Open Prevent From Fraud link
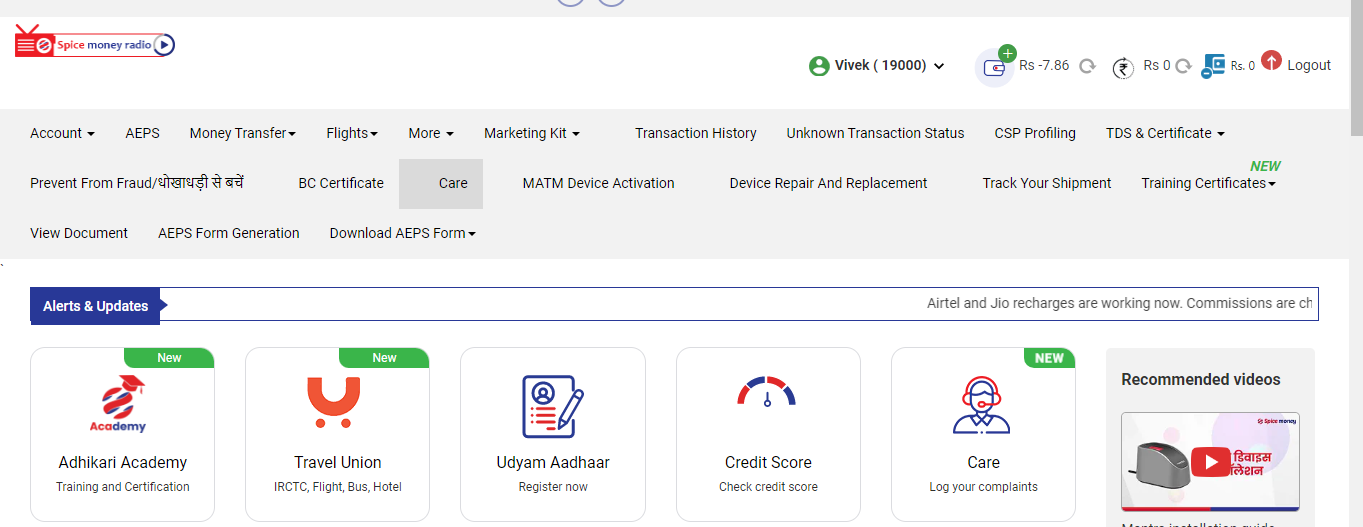This screenshot has height=527, width=1363. coord(137,183)
